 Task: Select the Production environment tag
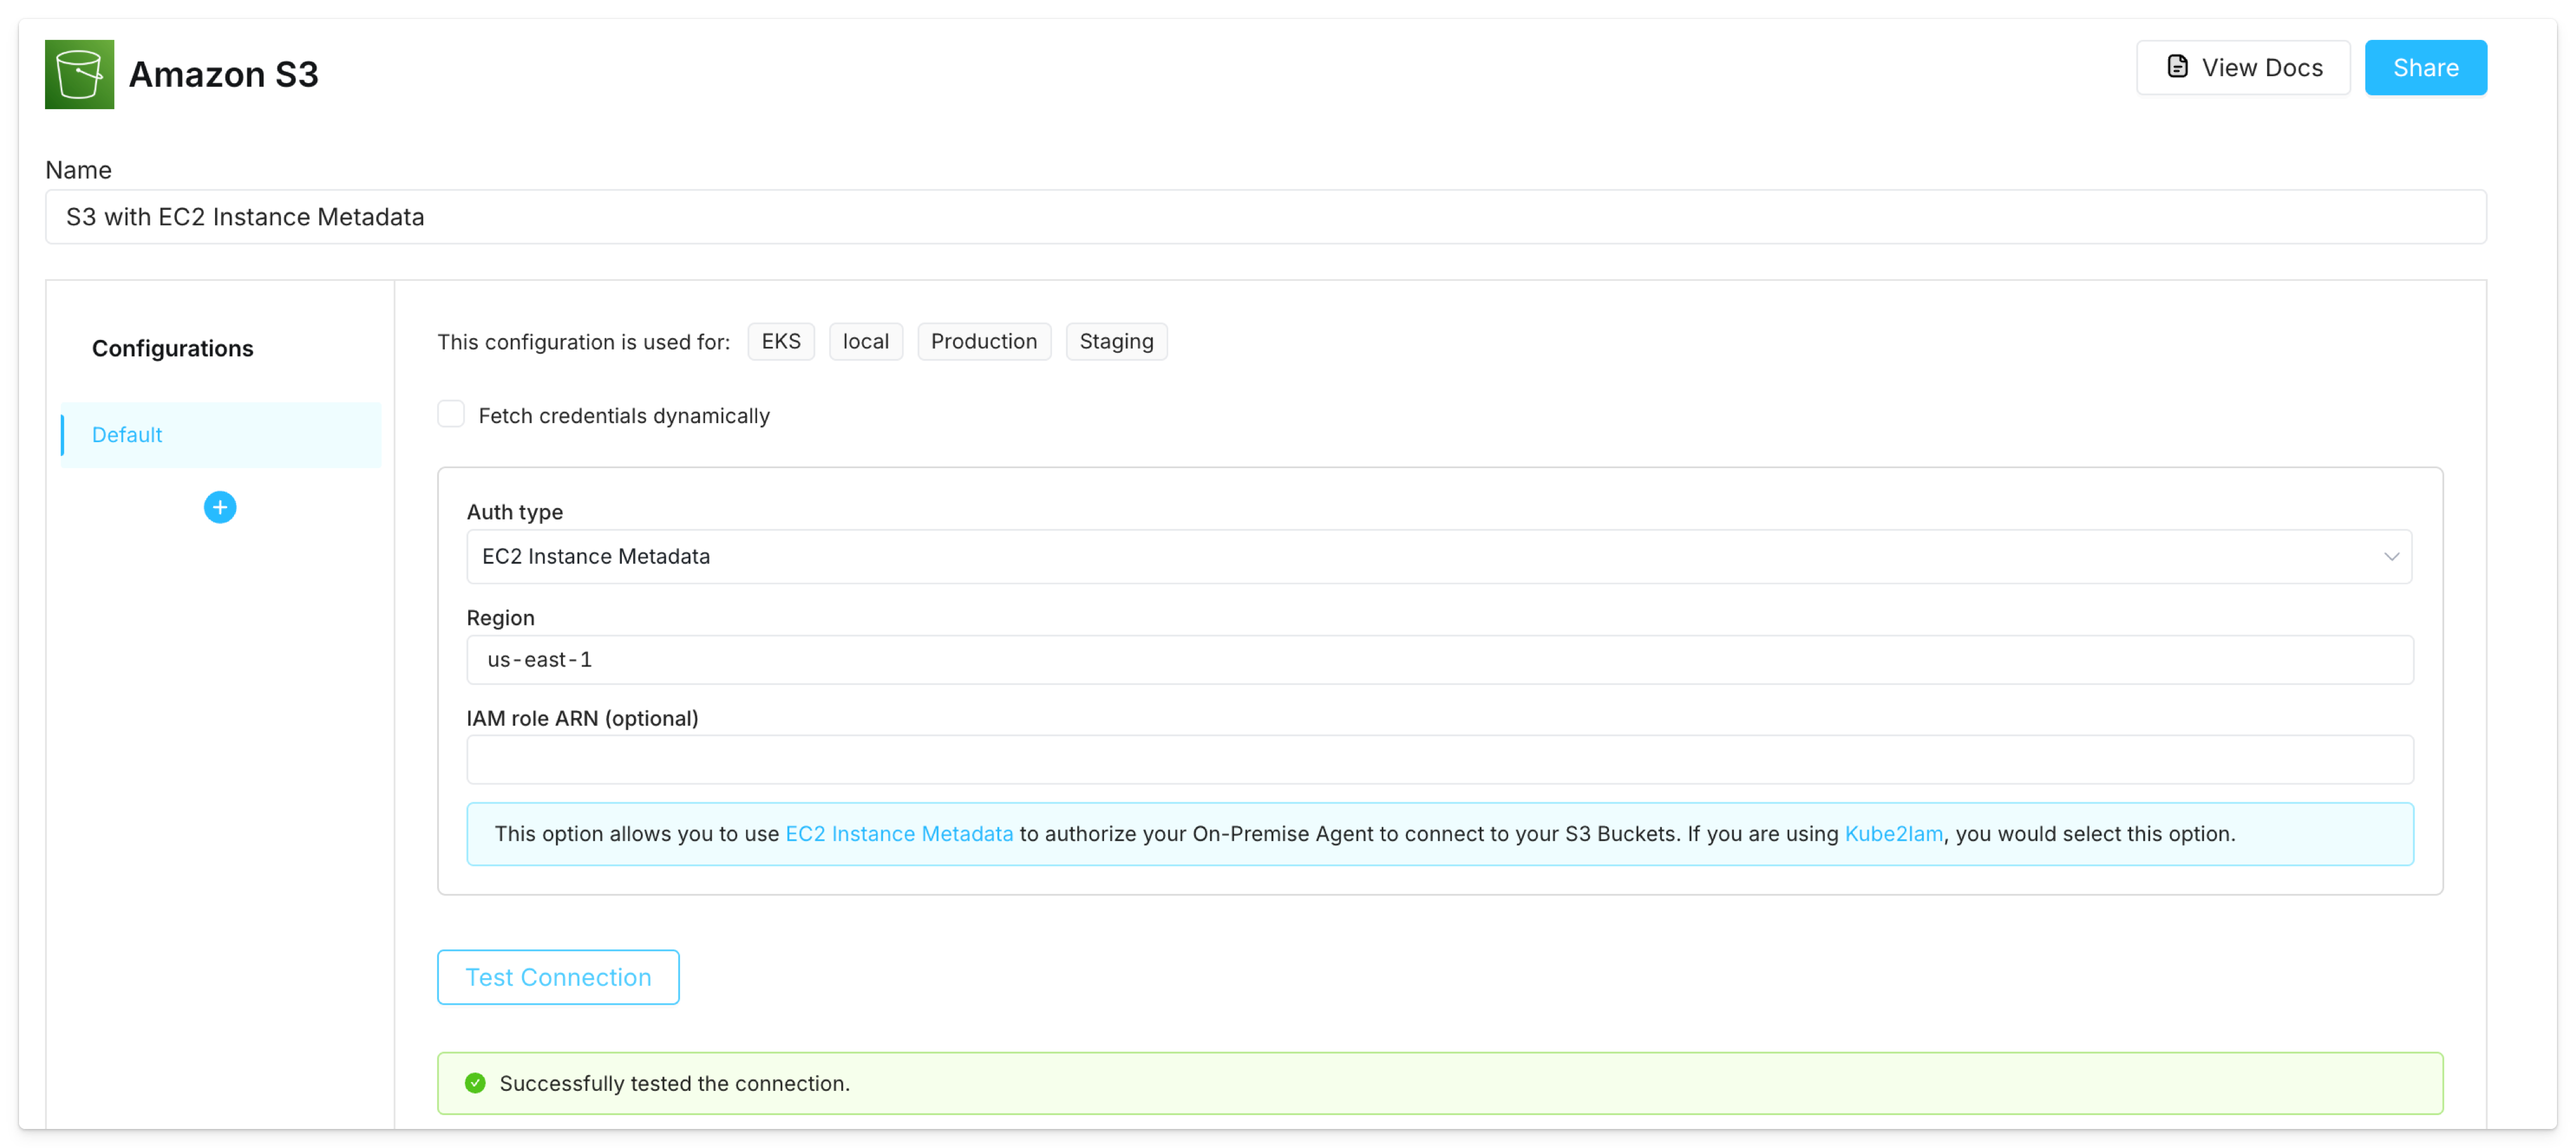[984, 341]
